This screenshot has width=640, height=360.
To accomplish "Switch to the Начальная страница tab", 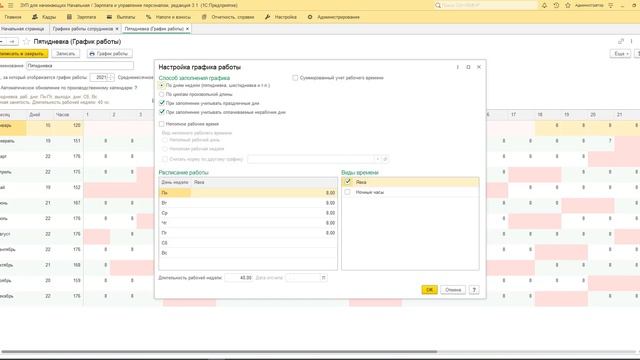I will [22, 29].
